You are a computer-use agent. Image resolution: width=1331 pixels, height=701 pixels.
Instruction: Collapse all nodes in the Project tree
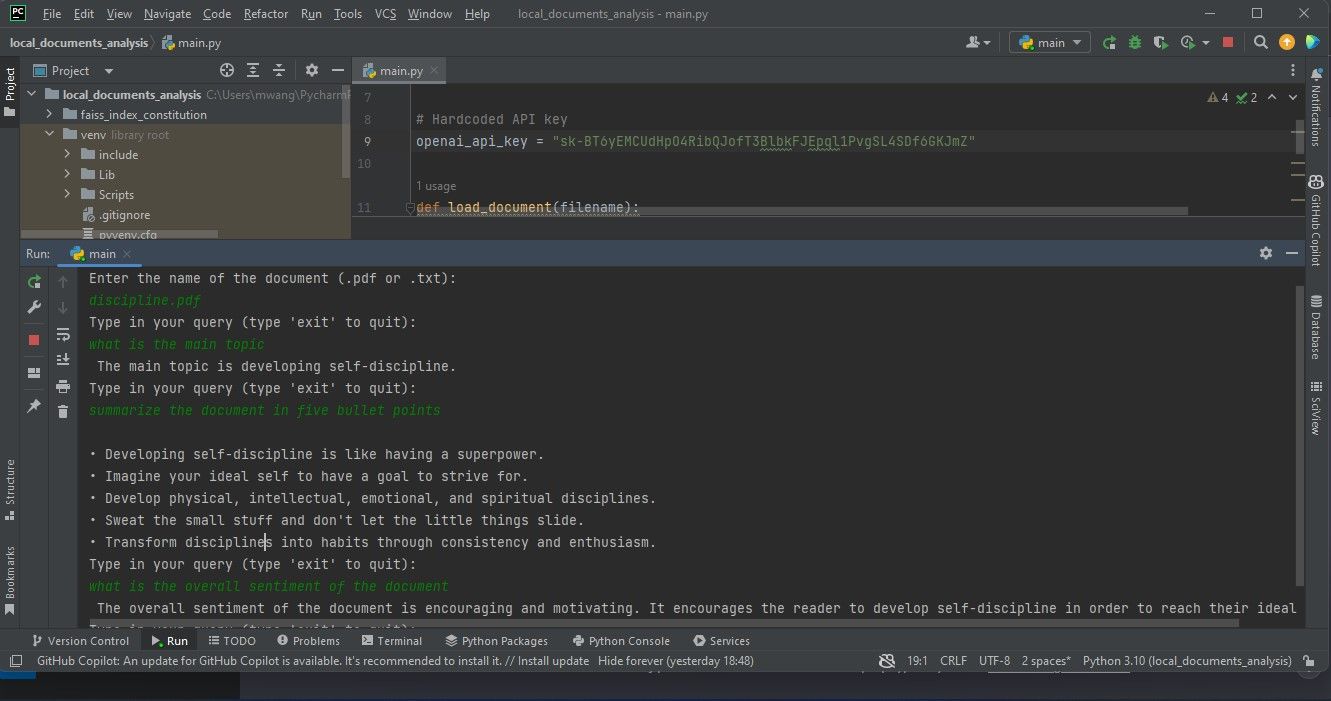279,70
